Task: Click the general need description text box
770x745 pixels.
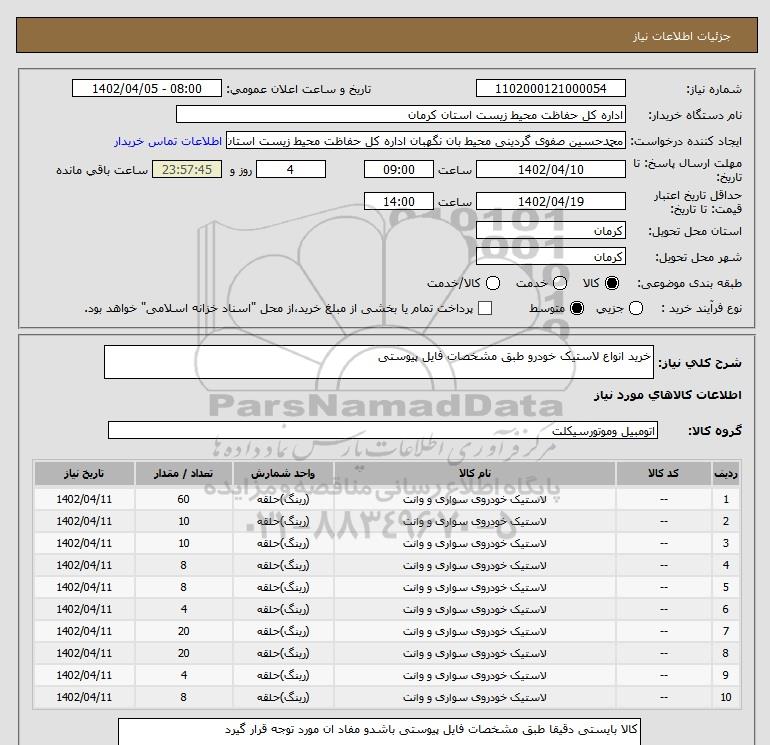Action: tap(379, 362)
